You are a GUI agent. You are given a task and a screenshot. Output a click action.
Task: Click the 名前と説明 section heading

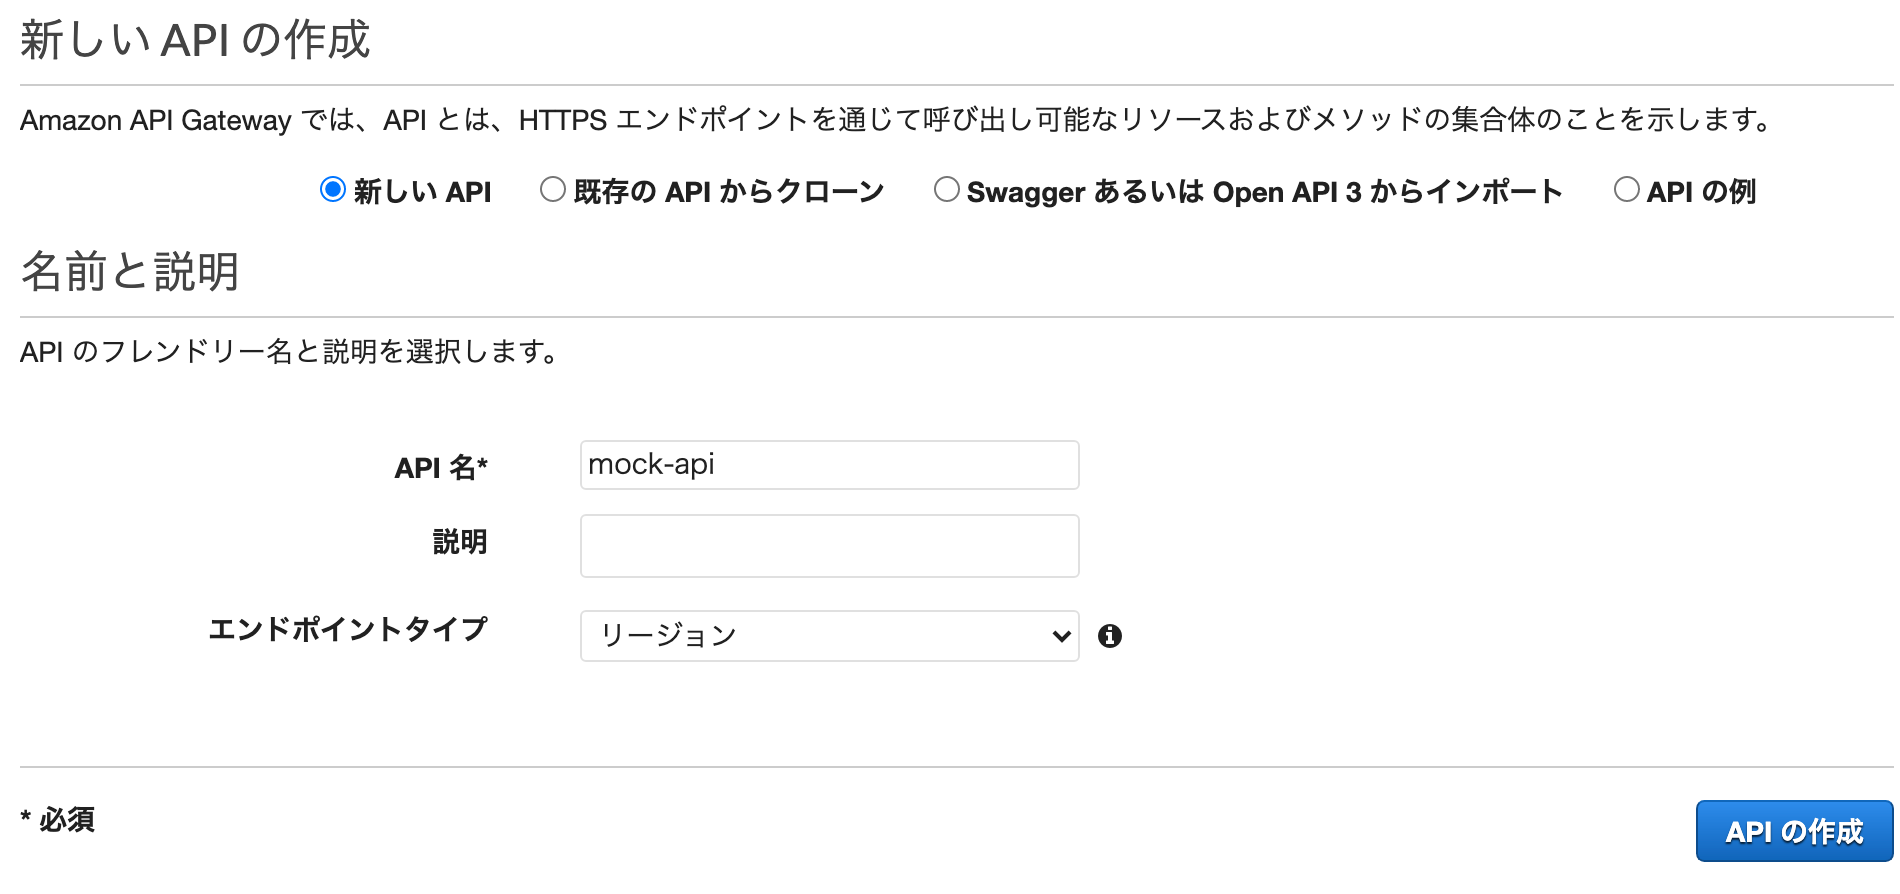point(130,271)
